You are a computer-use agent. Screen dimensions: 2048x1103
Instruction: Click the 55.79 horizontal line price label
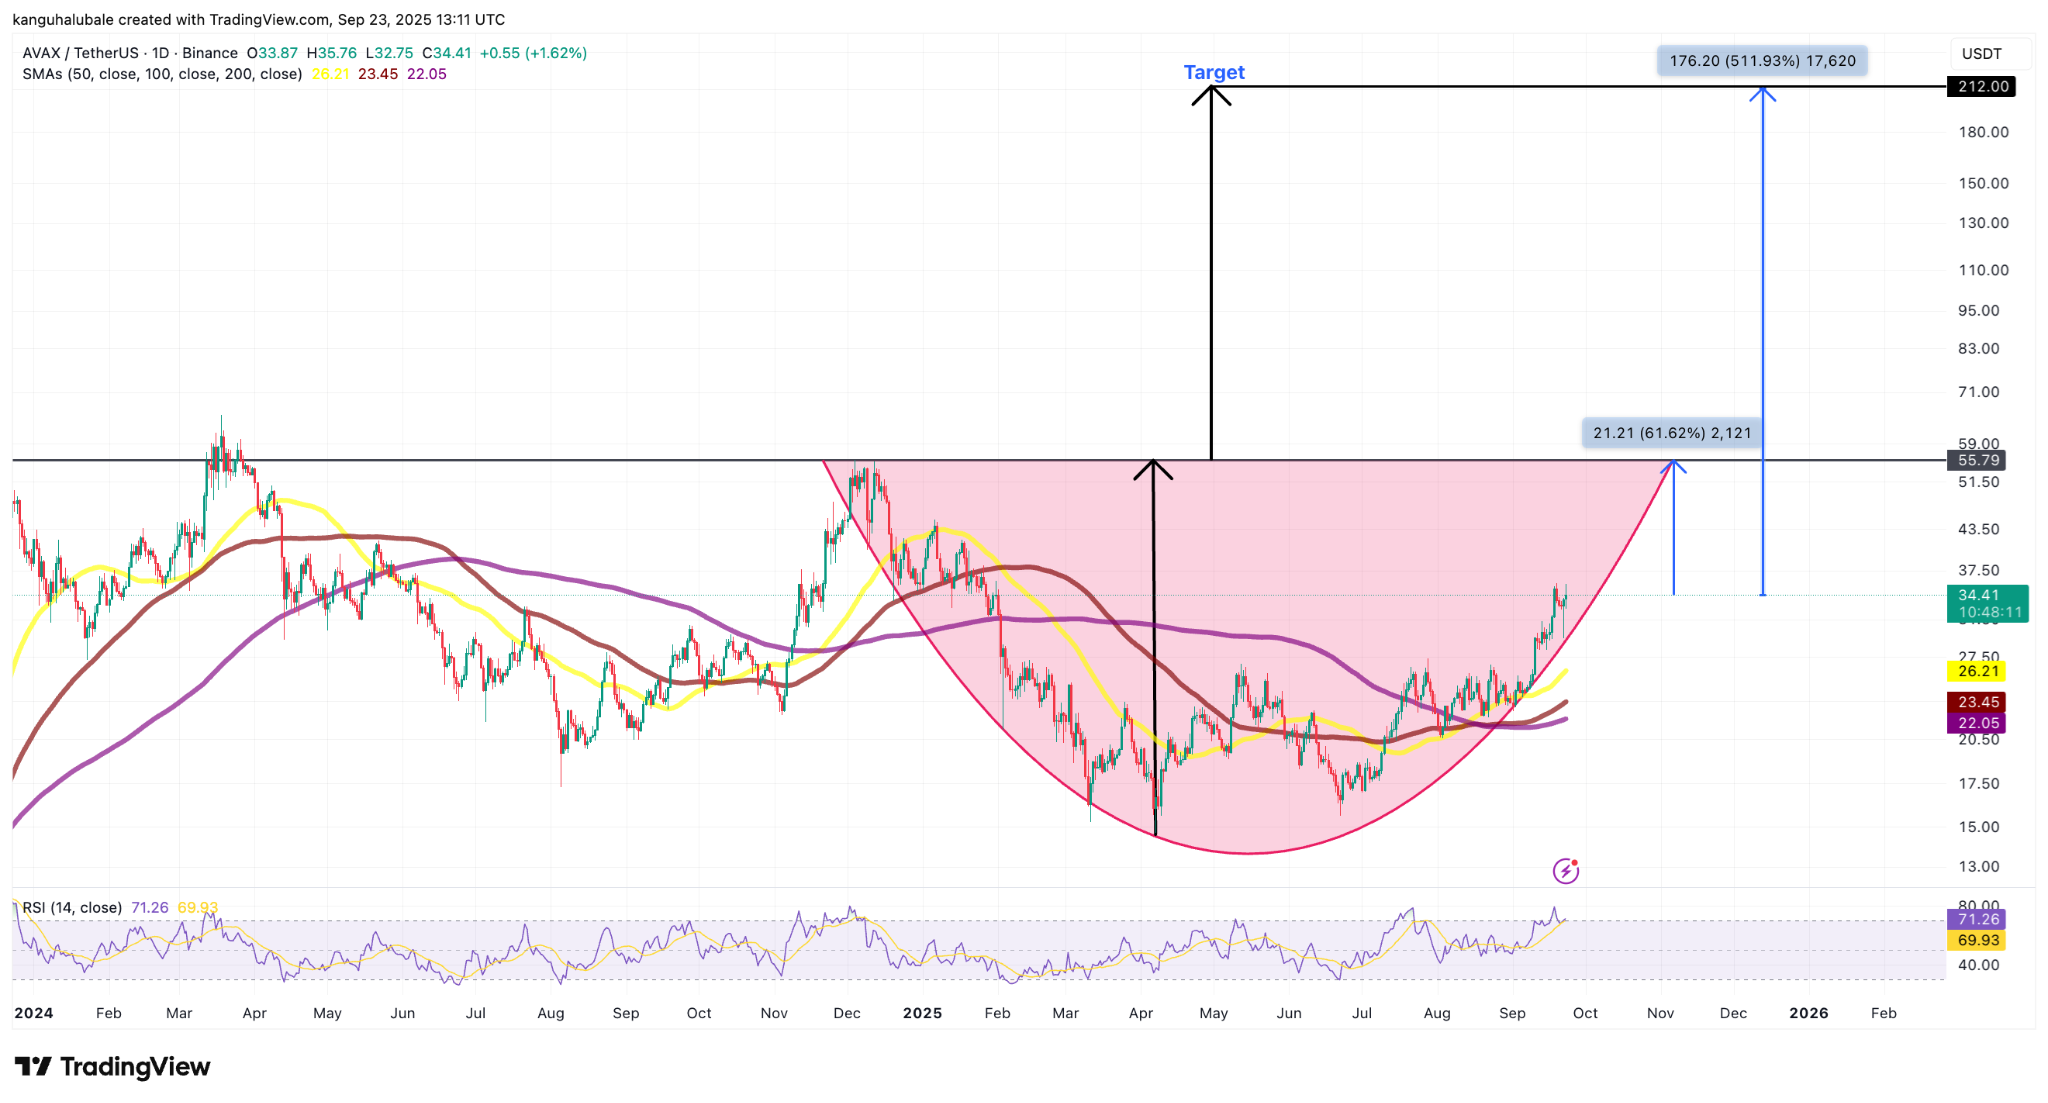(x=1977, y=460)
